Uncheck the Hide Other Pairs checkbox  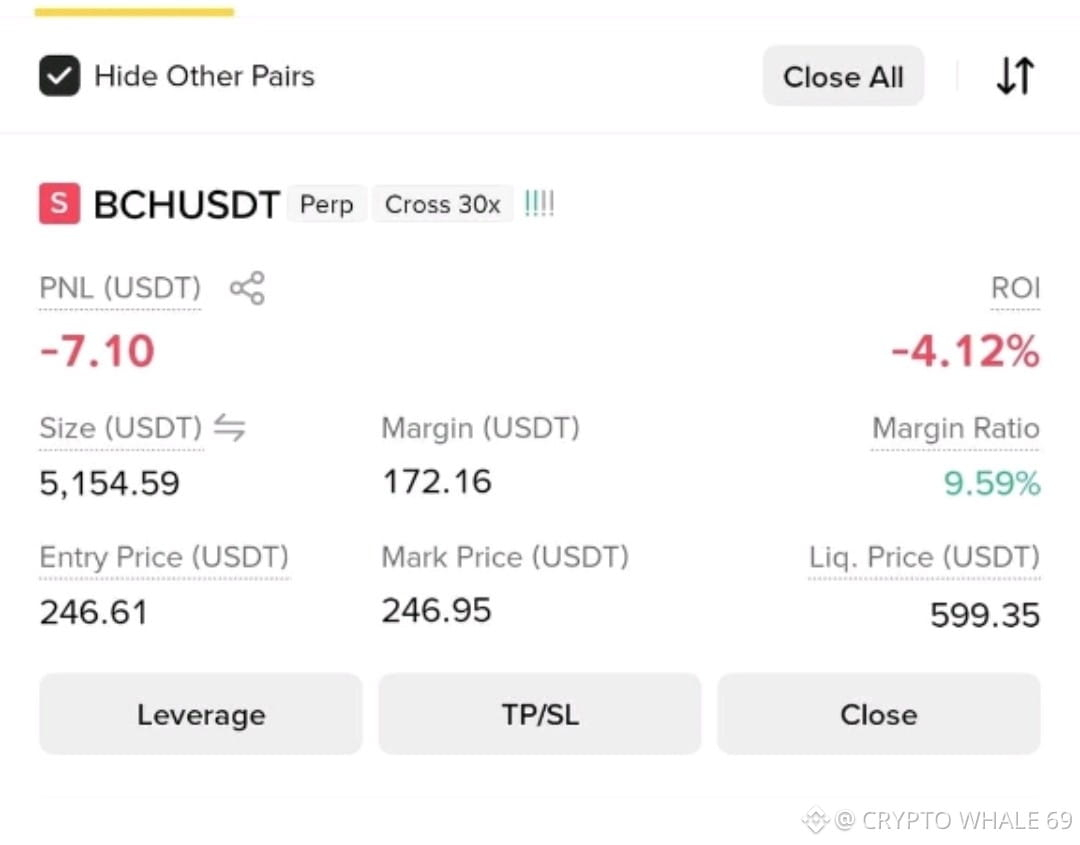[x=59, y=76]
